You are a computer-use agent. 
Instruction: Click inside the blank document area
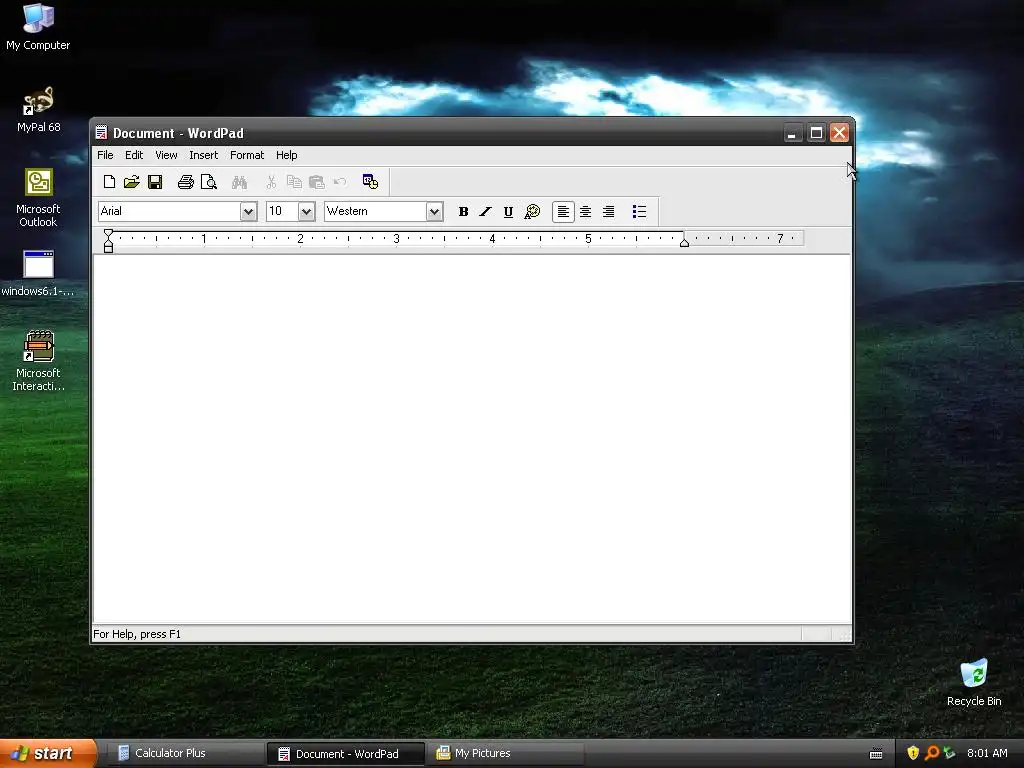click(x=472, y=439)
